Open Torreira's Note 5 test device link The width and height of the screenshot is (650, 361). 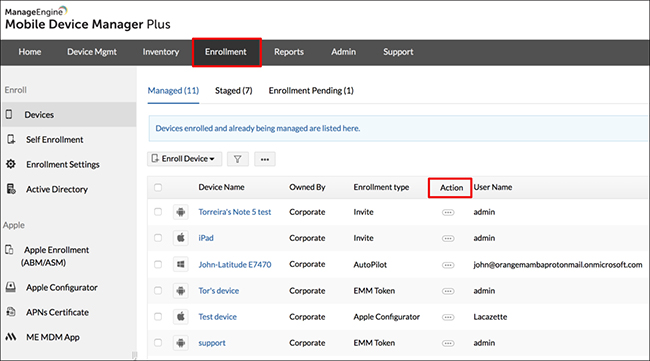[235, 212]
